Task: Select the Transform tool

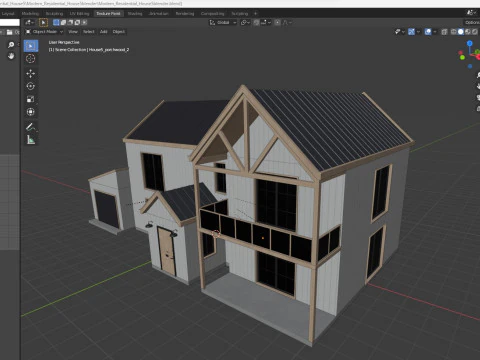Action: (x=31, y=112)
